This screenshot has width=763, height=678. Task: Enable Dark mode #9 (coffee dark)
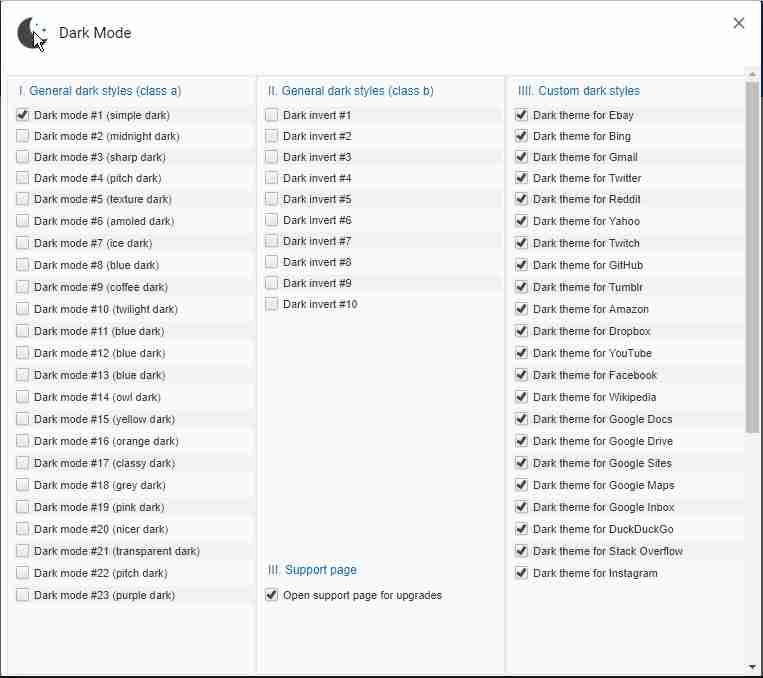22,287
